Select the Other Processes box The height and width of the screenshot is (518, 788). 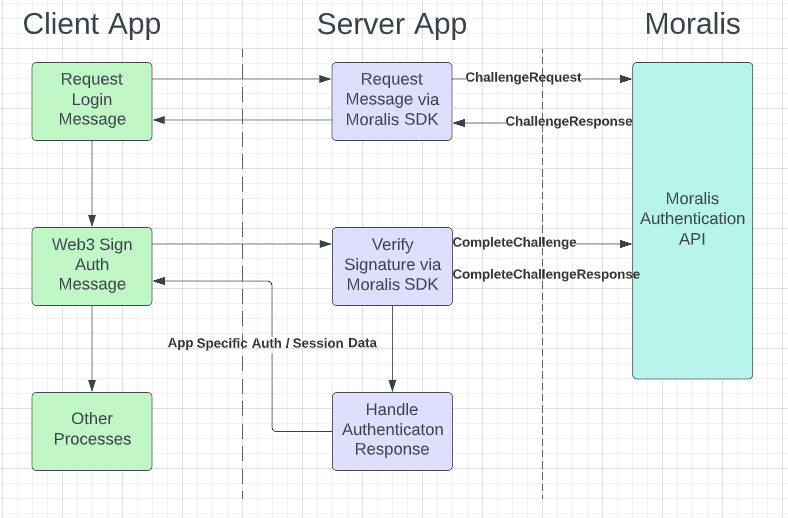tap(92, 431)
